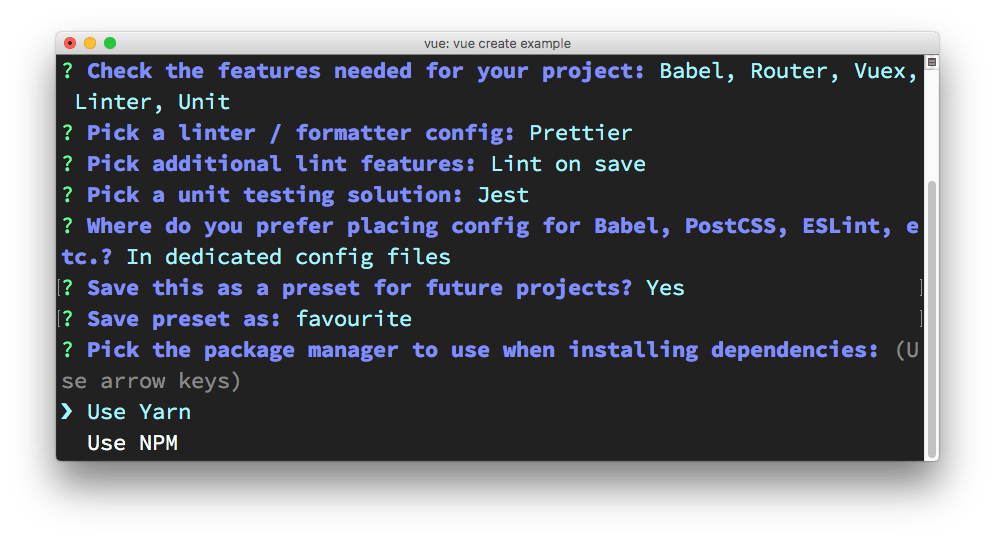Click question mark before 'Pick a unit testing'
This screenshot has width=995, height=541.
[x=67, y=195]
